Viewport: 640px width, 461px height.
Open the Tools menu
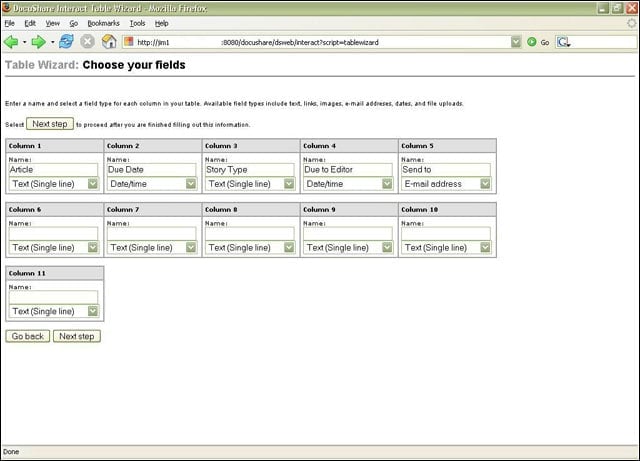coord(138,23)
